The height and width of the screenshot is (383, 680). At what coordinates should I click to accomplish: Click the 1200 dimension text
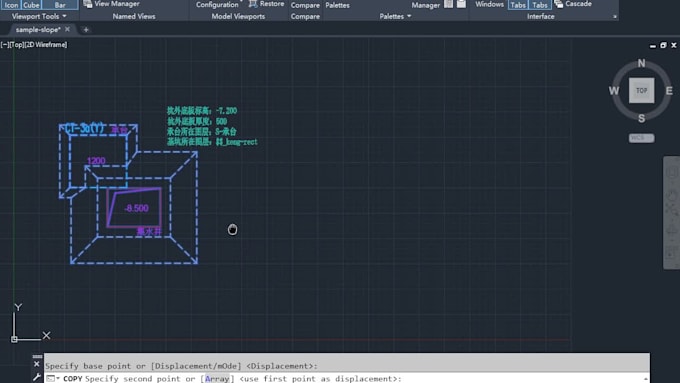[96, 161]
